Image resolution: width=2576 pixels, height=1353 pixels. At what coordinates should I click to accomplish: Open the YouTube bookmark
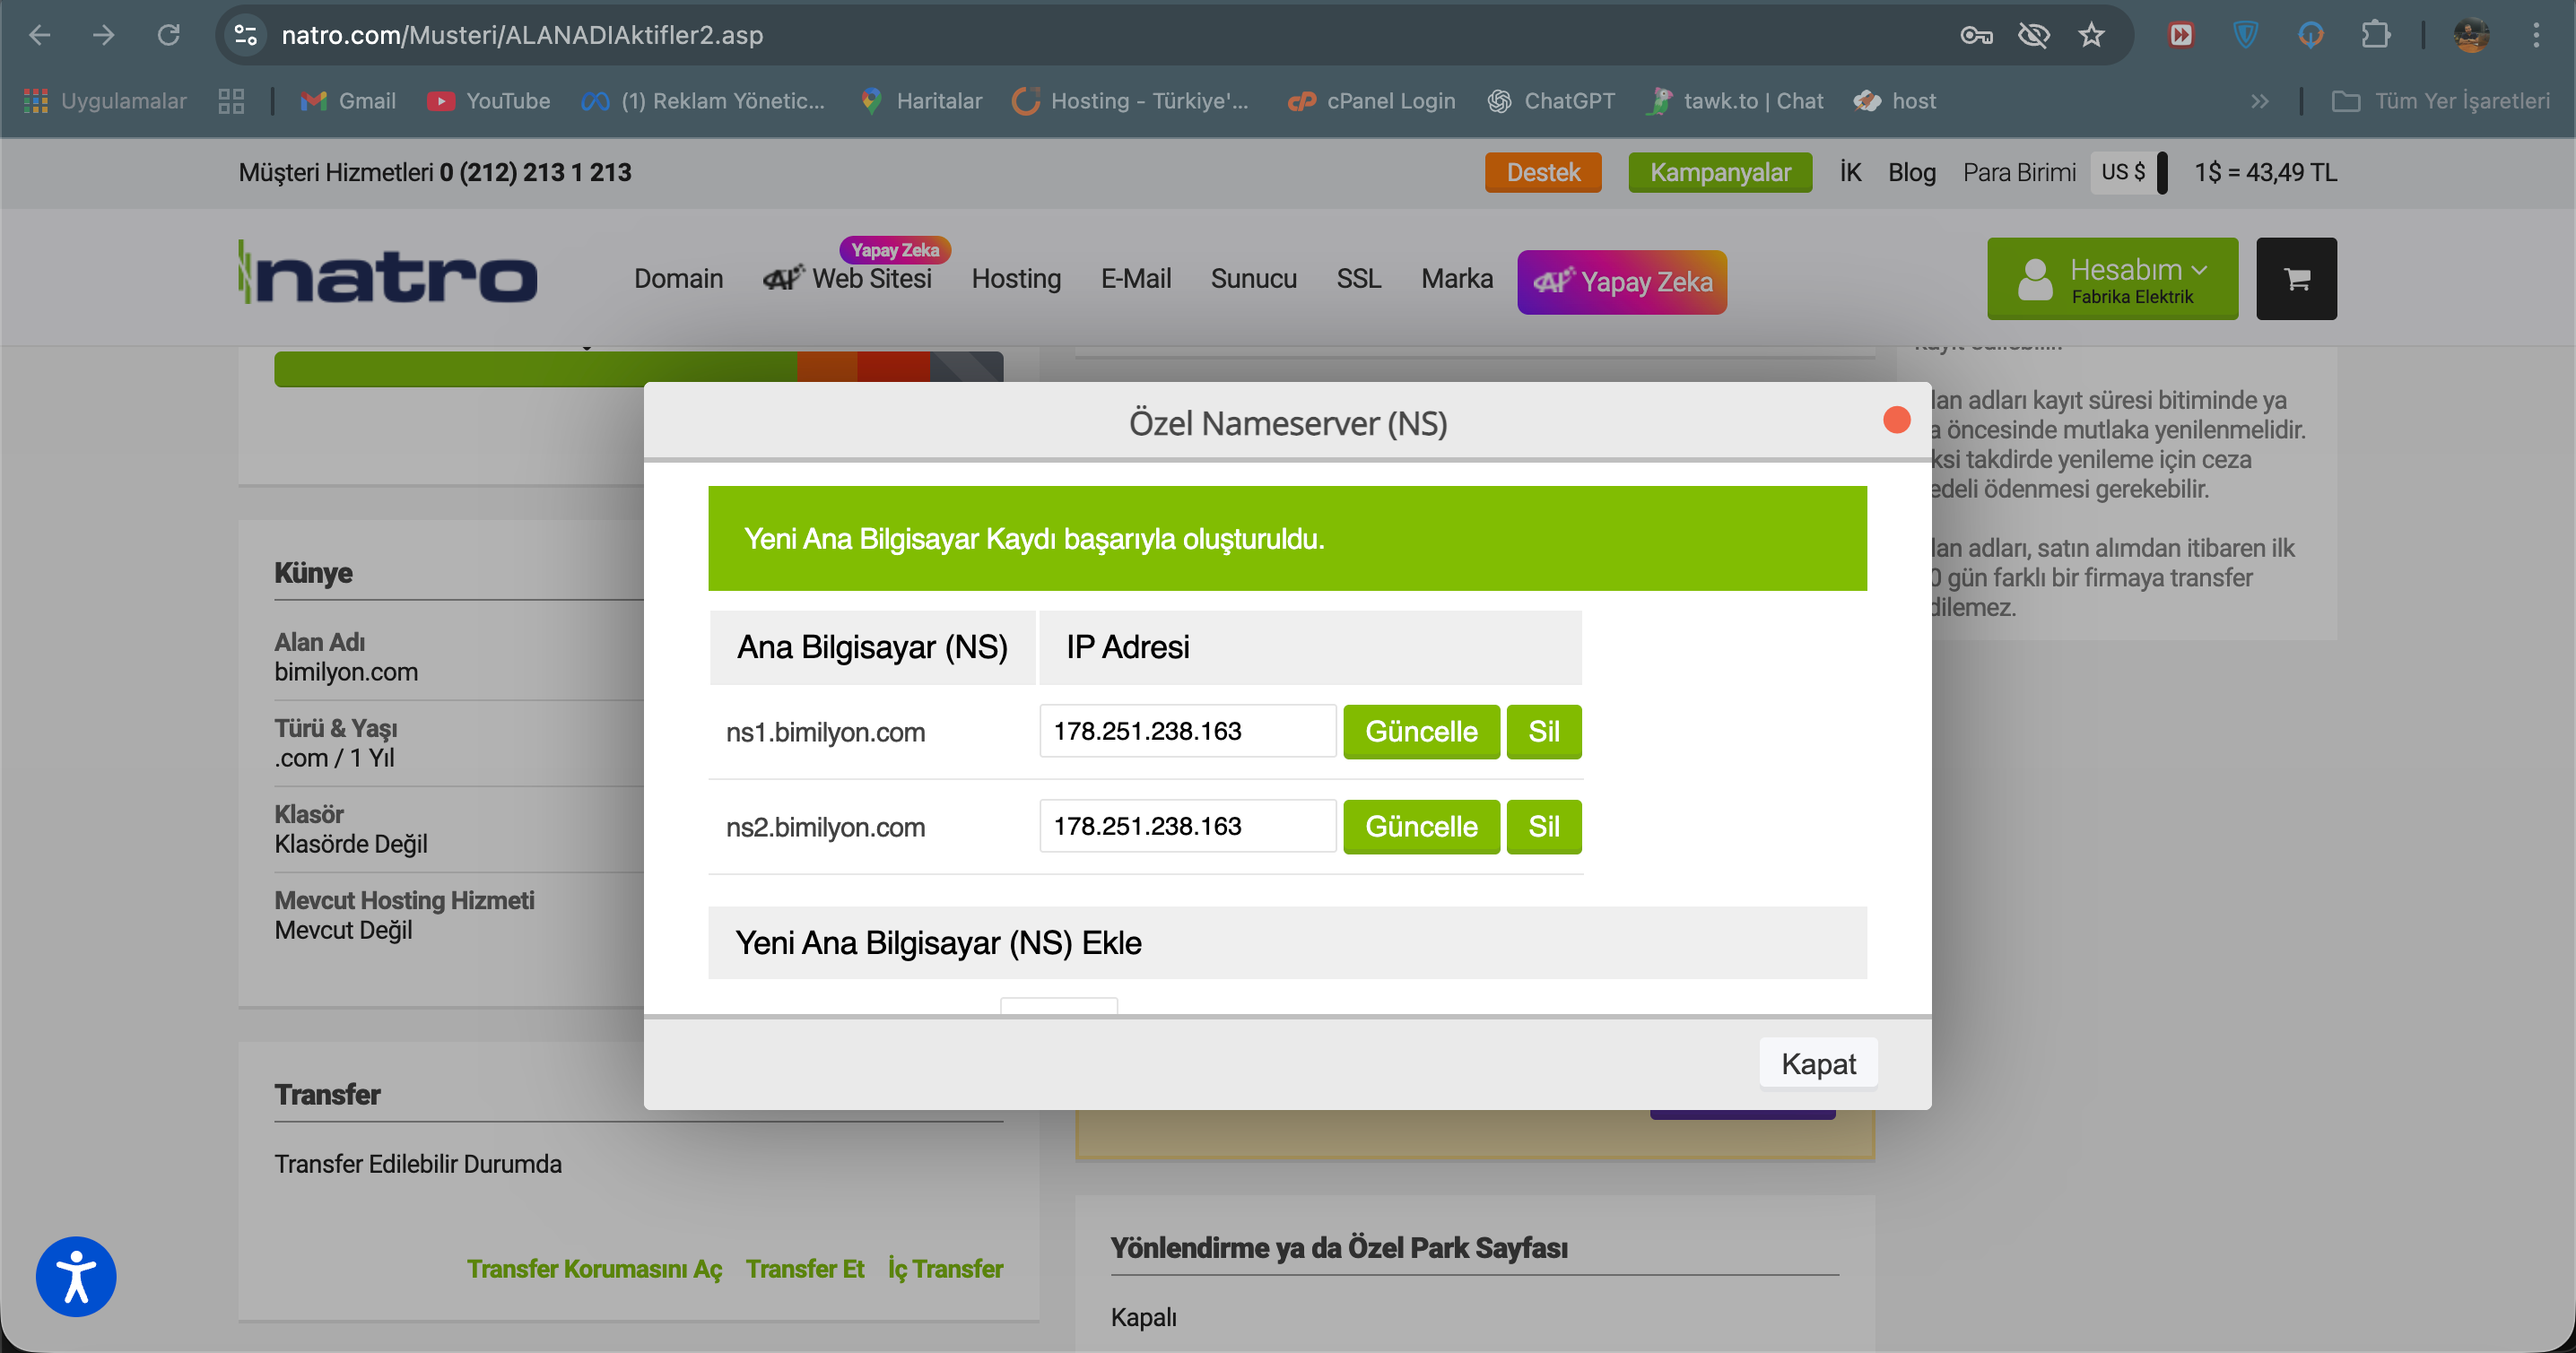pos(488,101)
